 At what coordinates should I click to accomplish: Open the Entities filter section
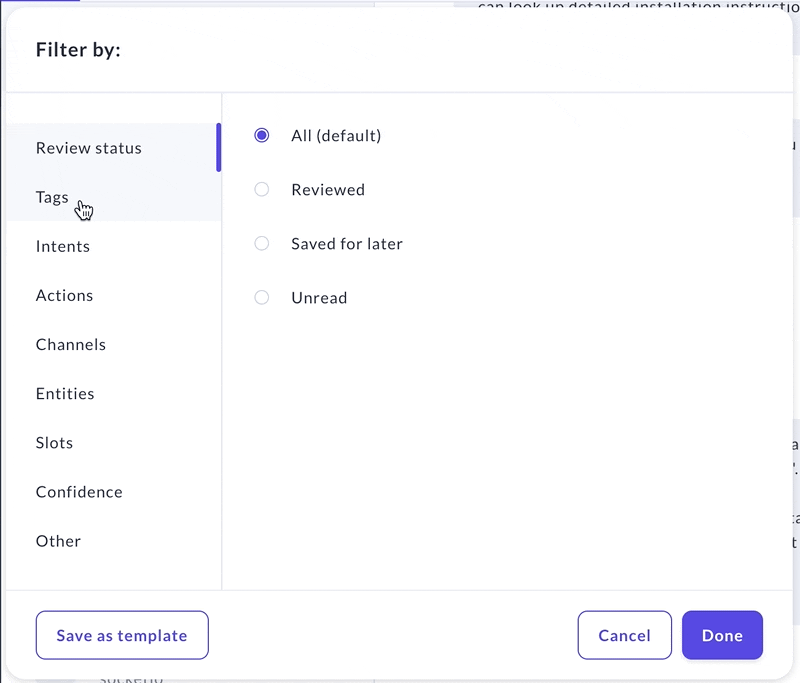tap(65, 393)
